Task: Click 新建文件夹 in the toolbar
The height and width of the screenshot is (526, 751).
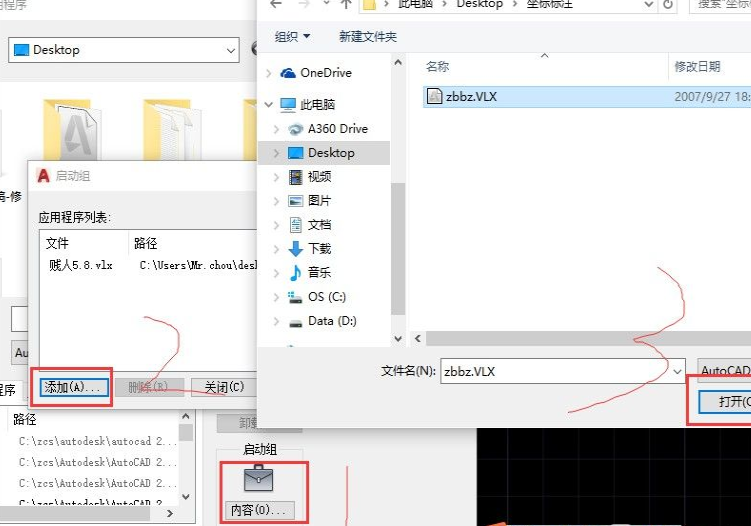Action: (367, 37)
